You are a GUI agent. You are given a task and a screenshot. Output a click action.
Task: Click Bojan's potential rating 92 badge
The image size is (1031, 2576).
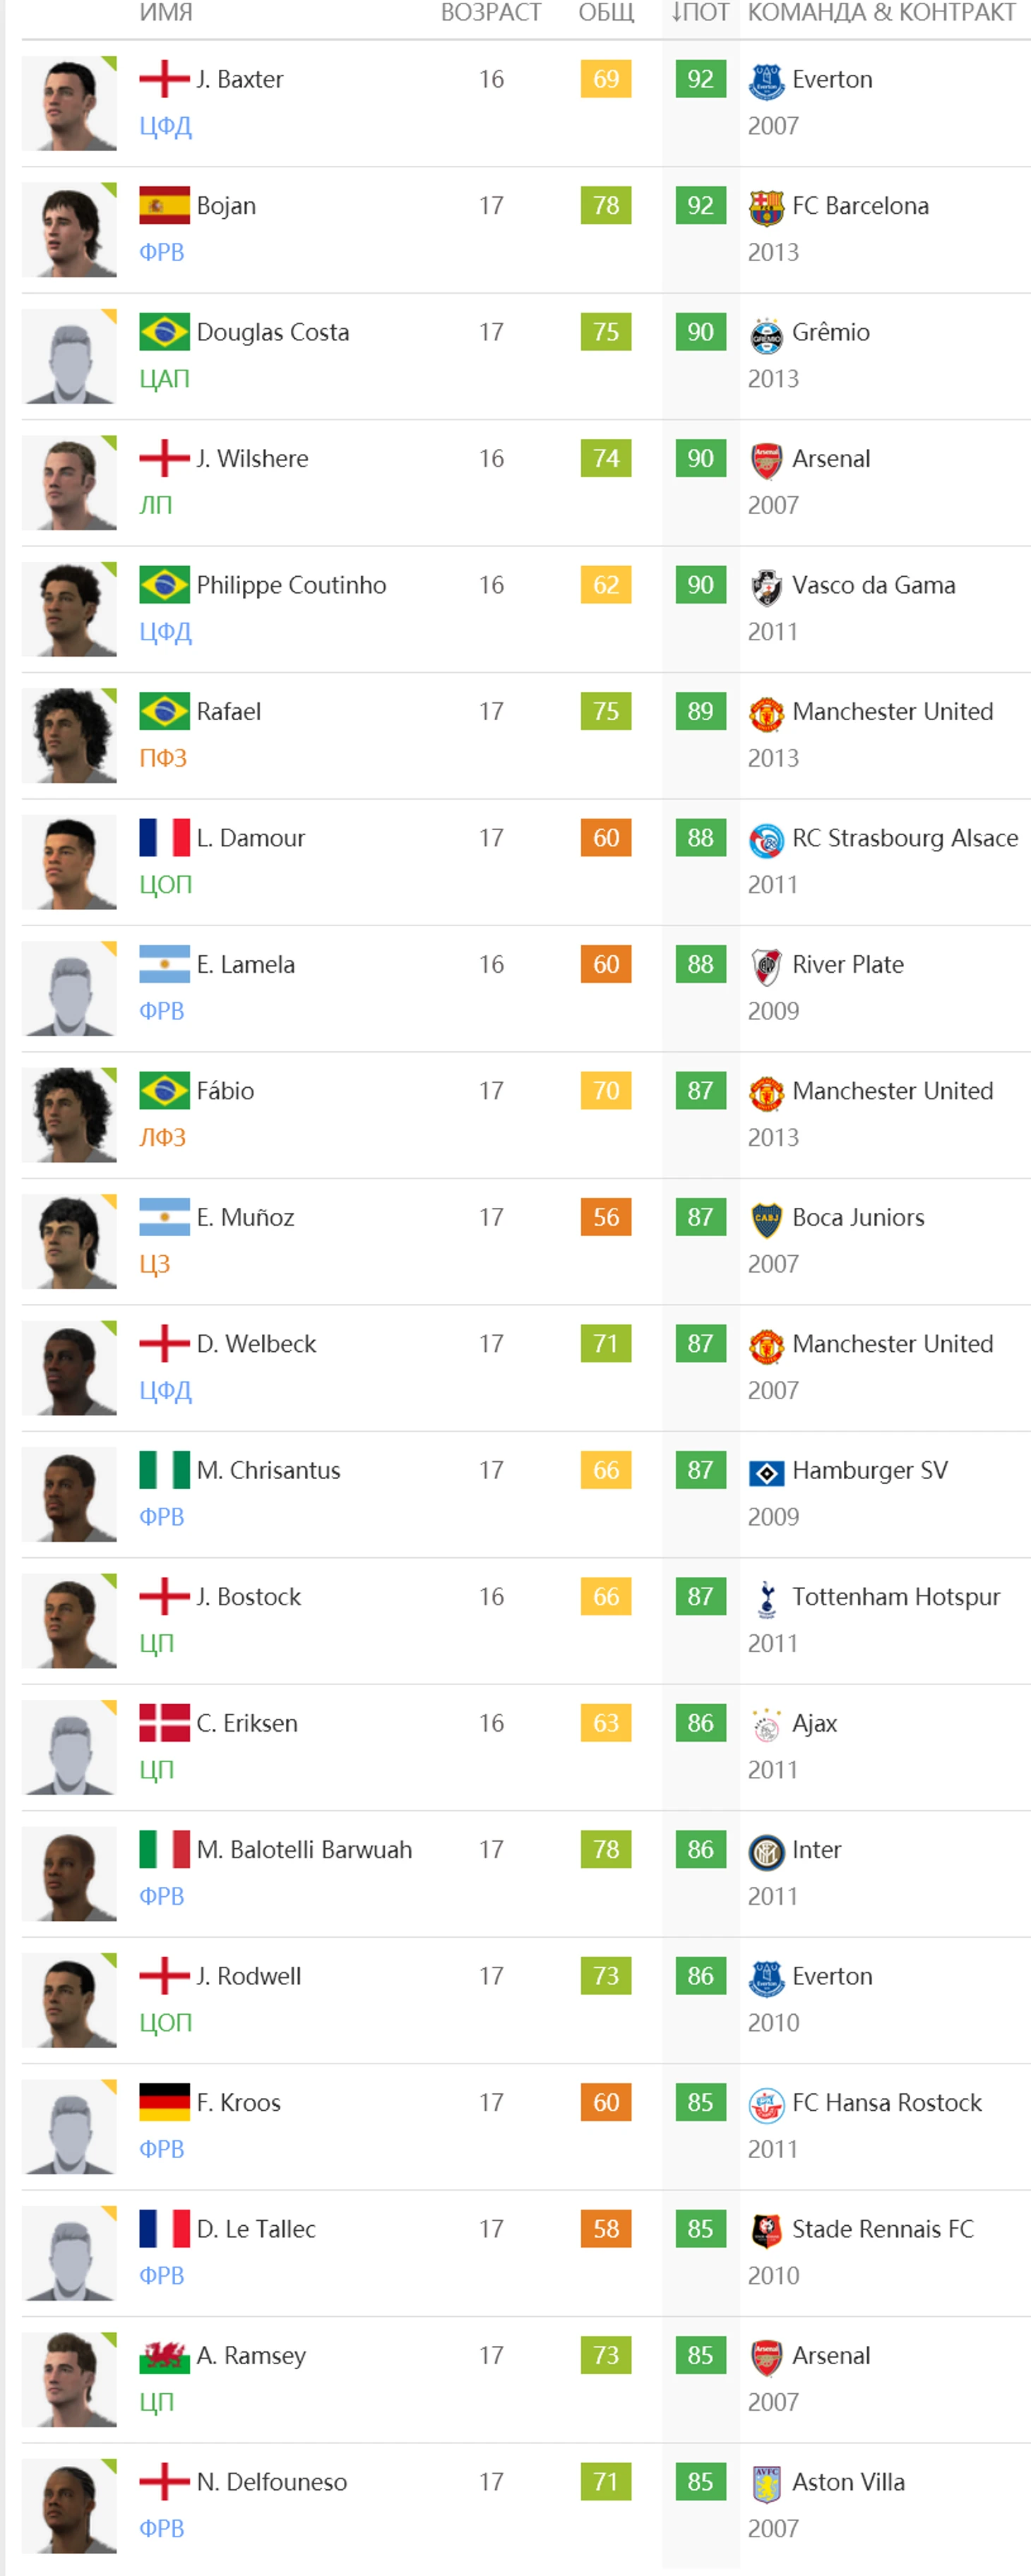pos(700,205)
